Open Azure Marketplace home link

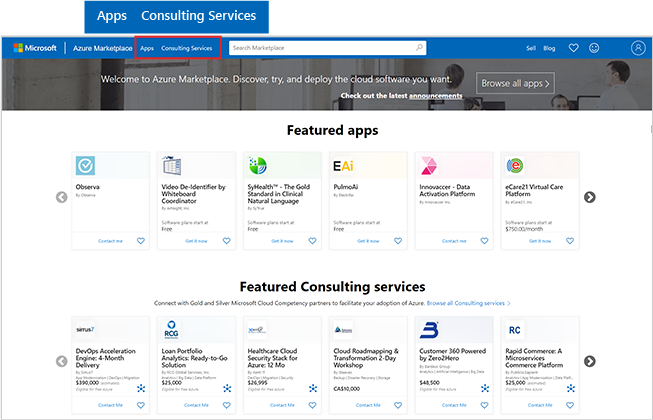[102, 48]
